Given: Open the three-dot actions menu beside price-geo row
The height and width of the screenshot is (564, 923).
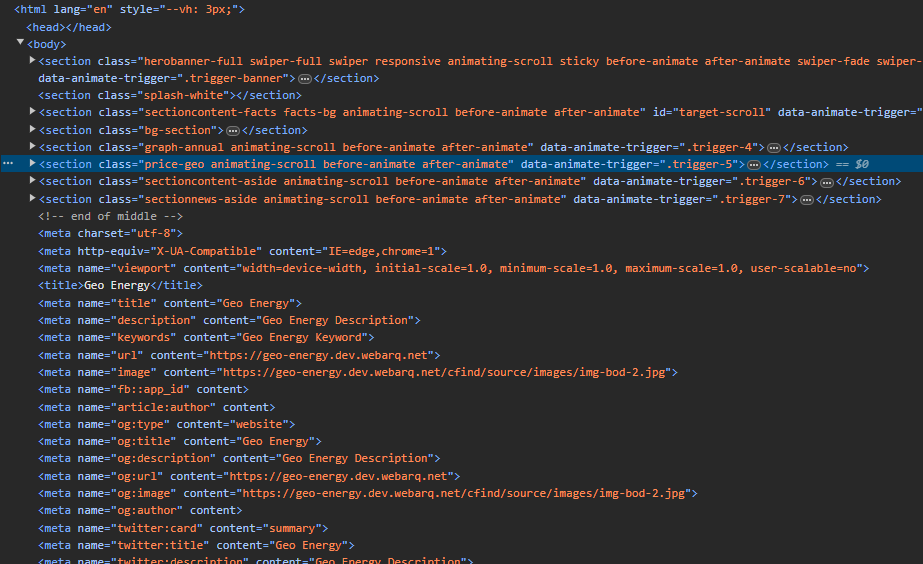Looking at the screenshot, I should point(8,163).
